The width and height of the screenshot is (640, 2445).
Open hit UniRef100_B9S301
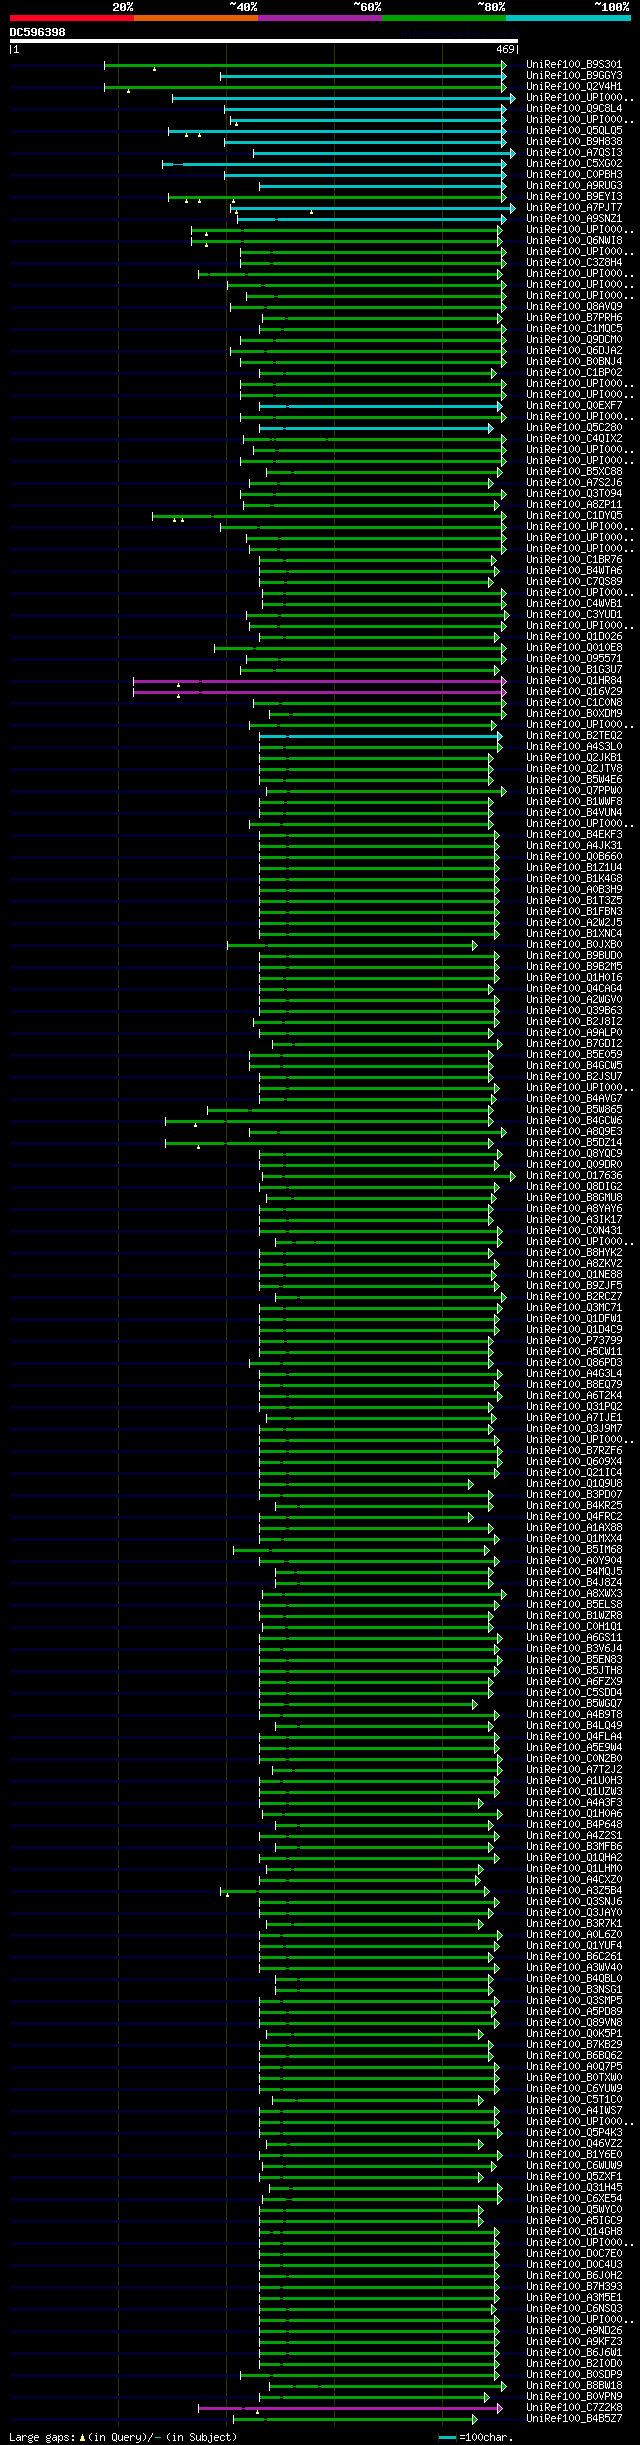[x=574, y=65]
